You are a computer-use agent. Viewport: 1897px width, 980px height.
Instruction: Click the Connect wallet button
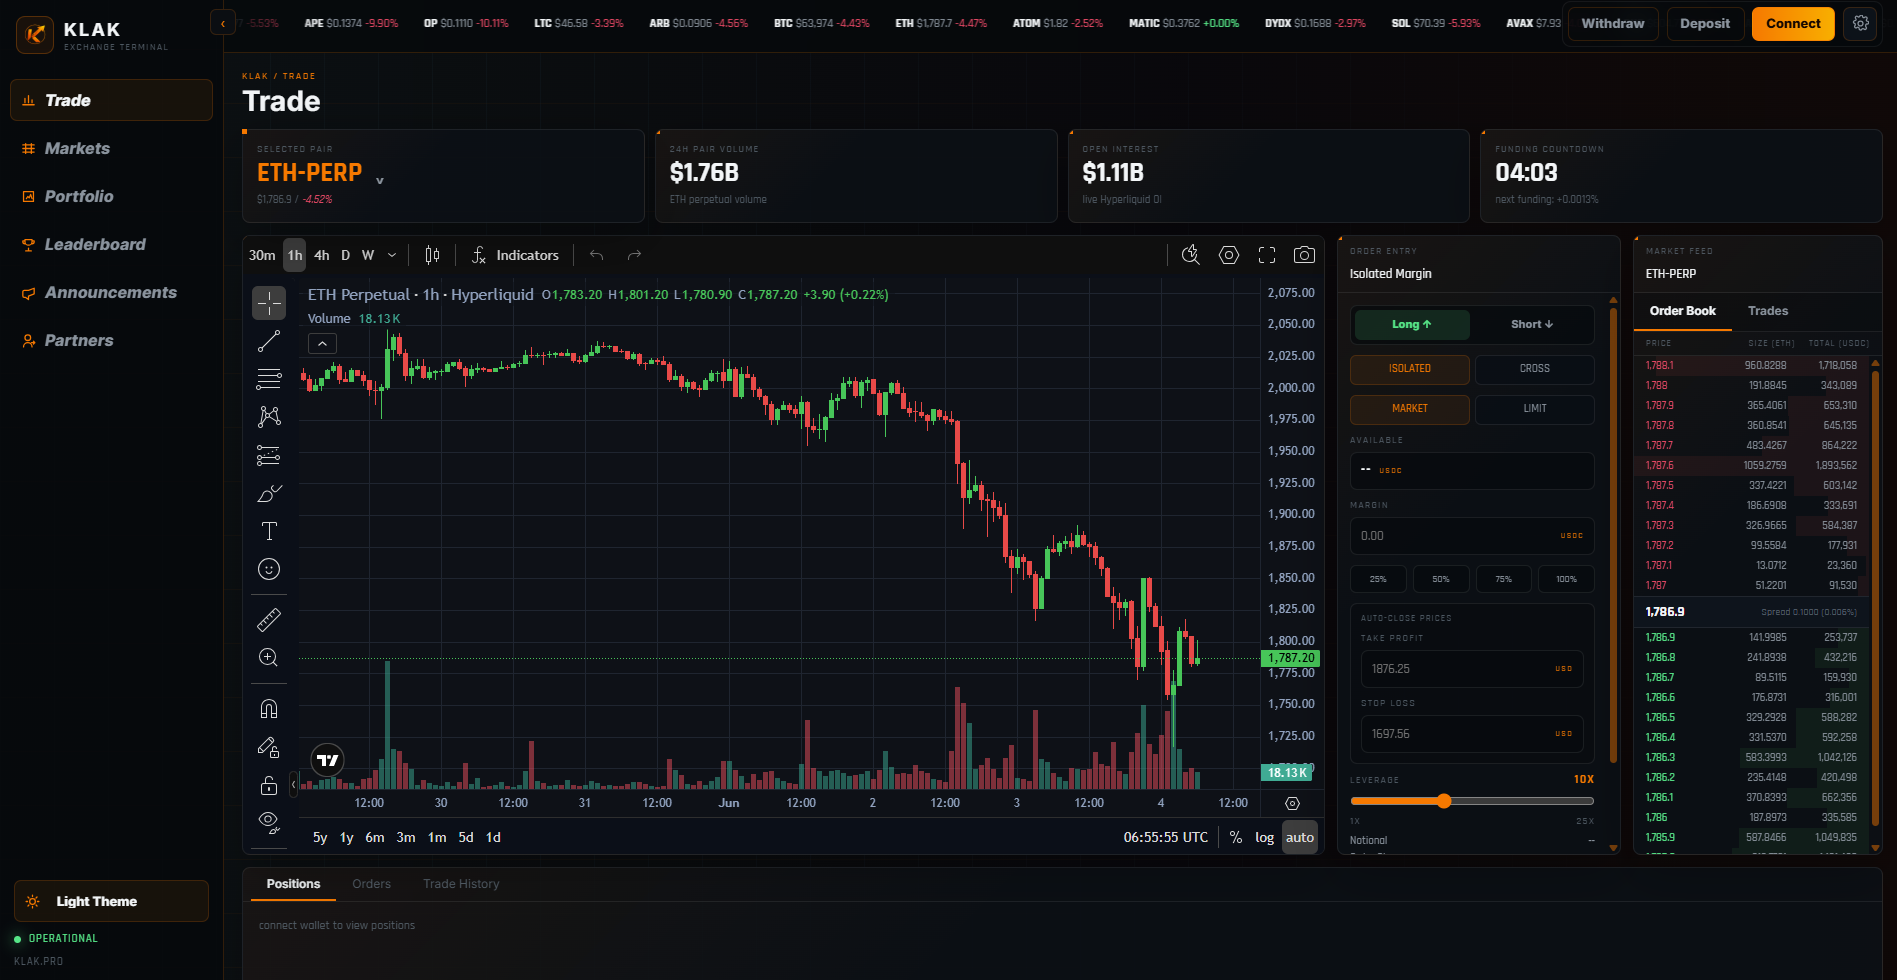(1793, 23)
